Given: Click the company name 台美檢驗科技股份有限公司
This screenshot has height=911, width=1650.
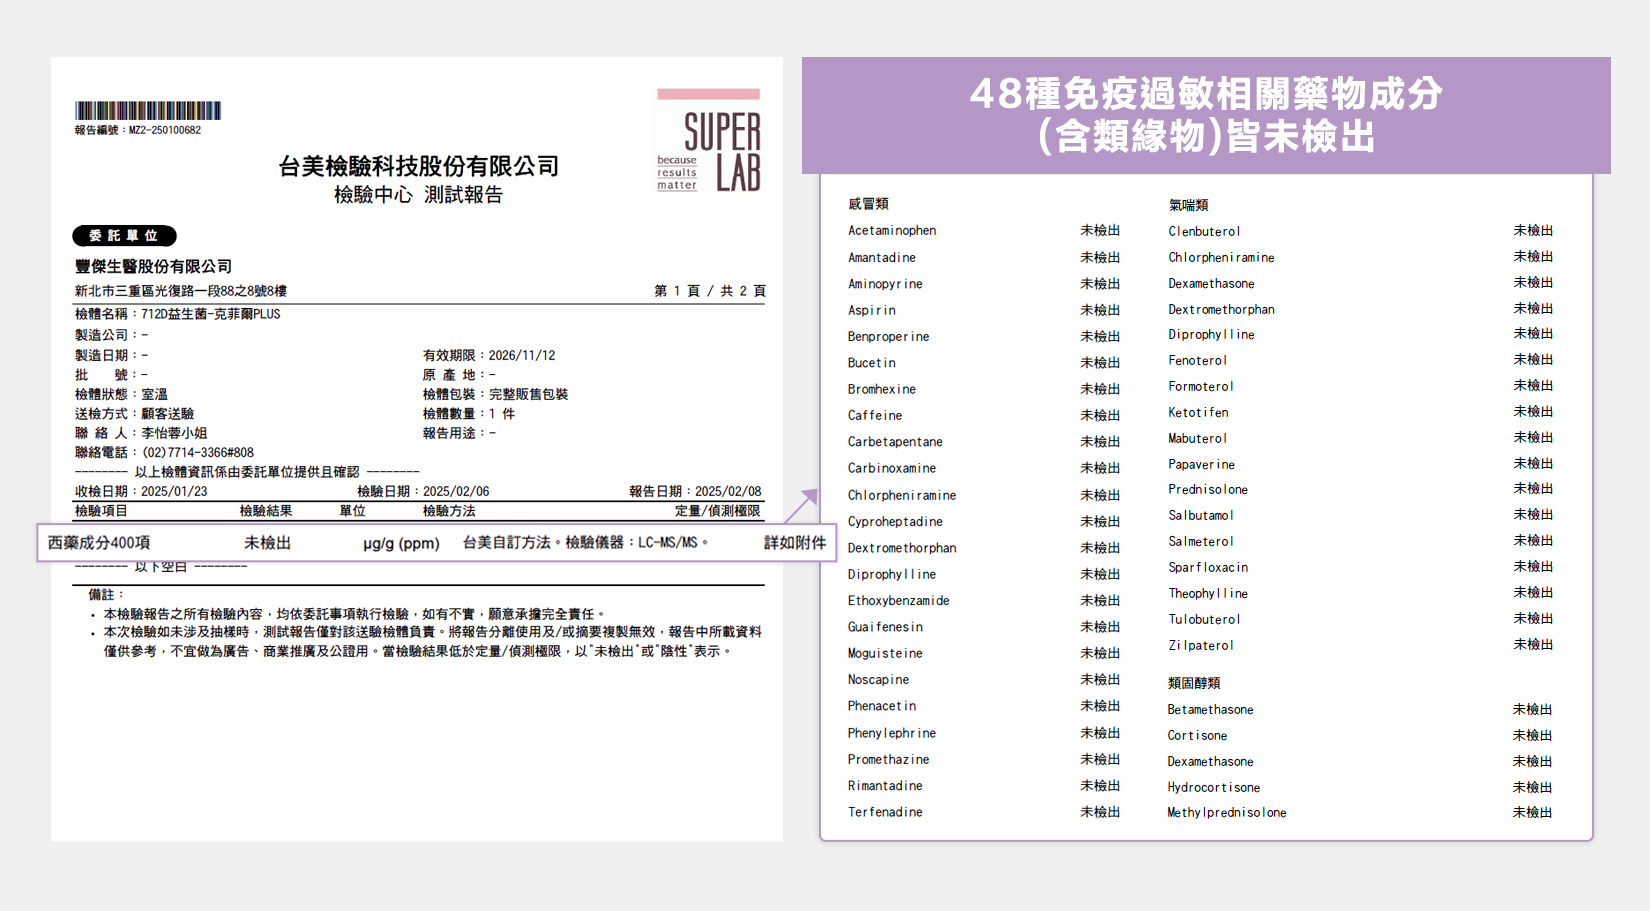Looking at the screenshot, I should [419, 167].
